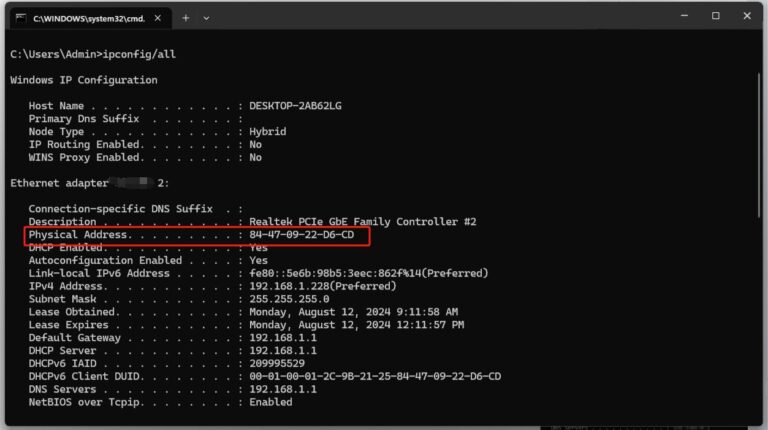Click the Autoconfiguration Enabled Yes value
This screenshot has width=768, height=430.
point(258,261)
